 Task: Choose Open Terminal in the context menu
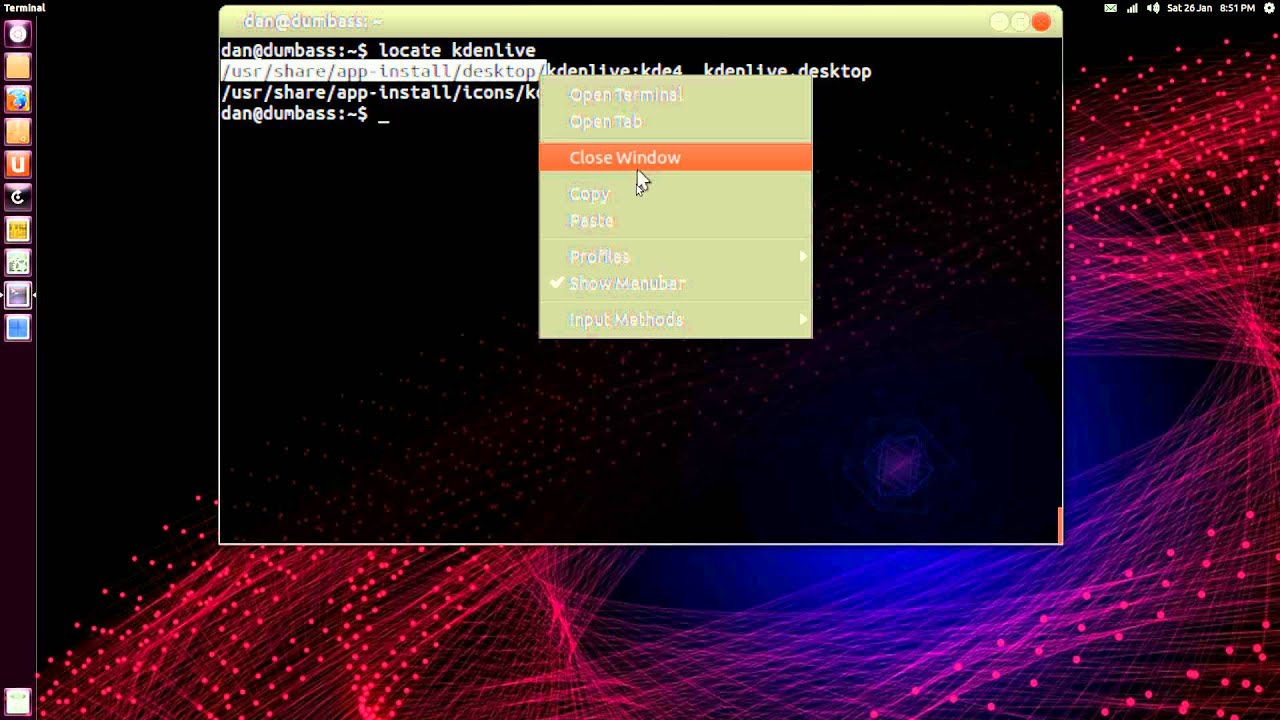[x=675, y=95]
